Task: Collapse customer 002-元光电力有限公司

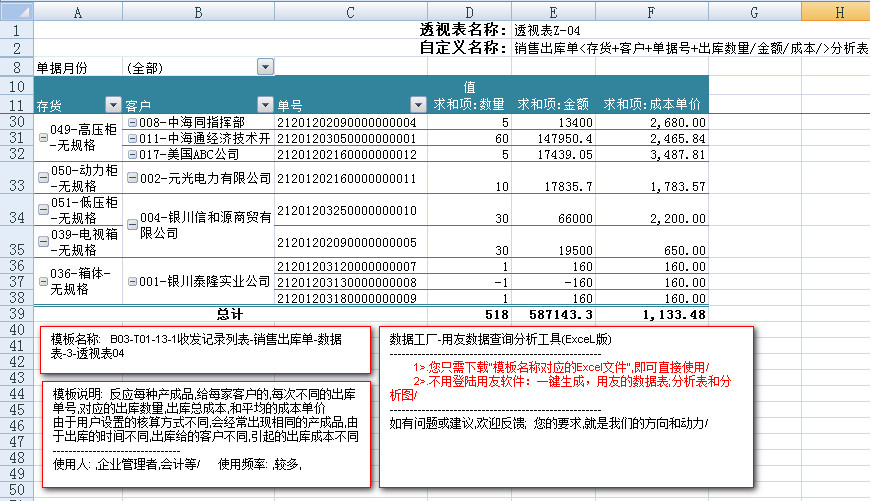Action: (x=132, y=179)
